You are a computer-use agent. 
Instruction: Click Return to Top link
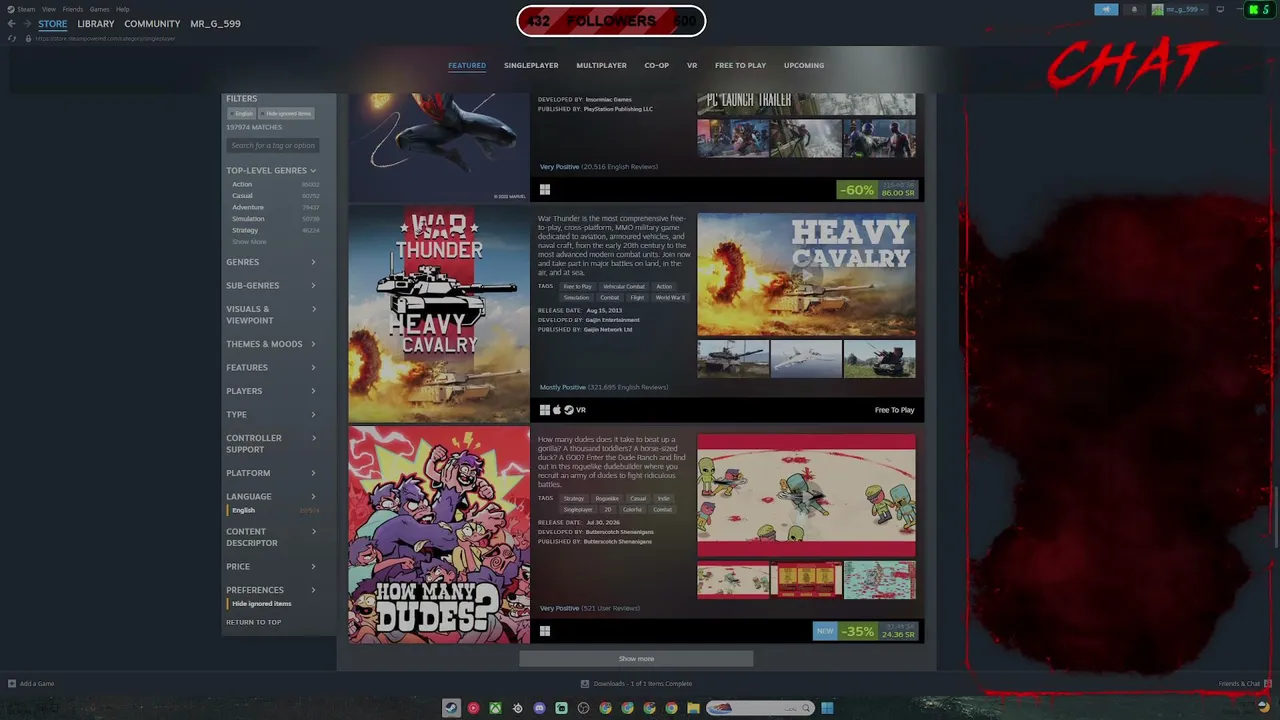253,623
